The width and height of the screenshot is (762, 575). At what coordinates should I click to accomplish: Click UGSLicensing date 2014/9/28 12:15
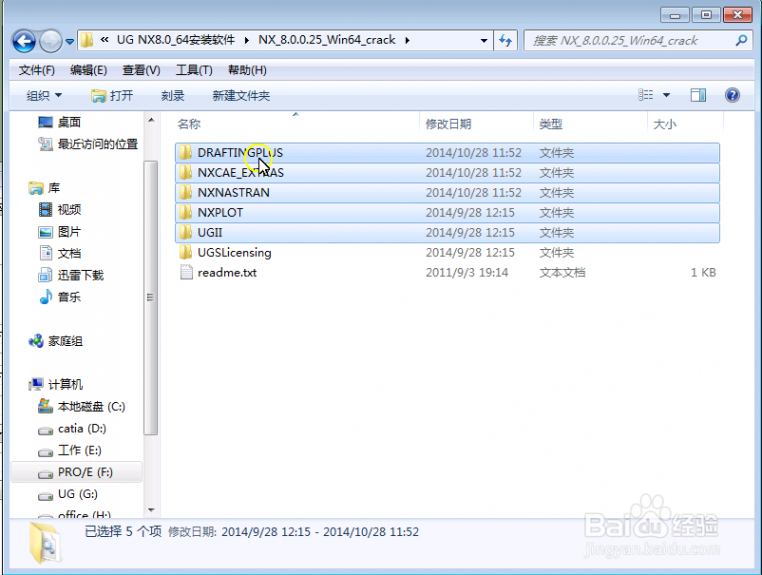coord(469,253)
